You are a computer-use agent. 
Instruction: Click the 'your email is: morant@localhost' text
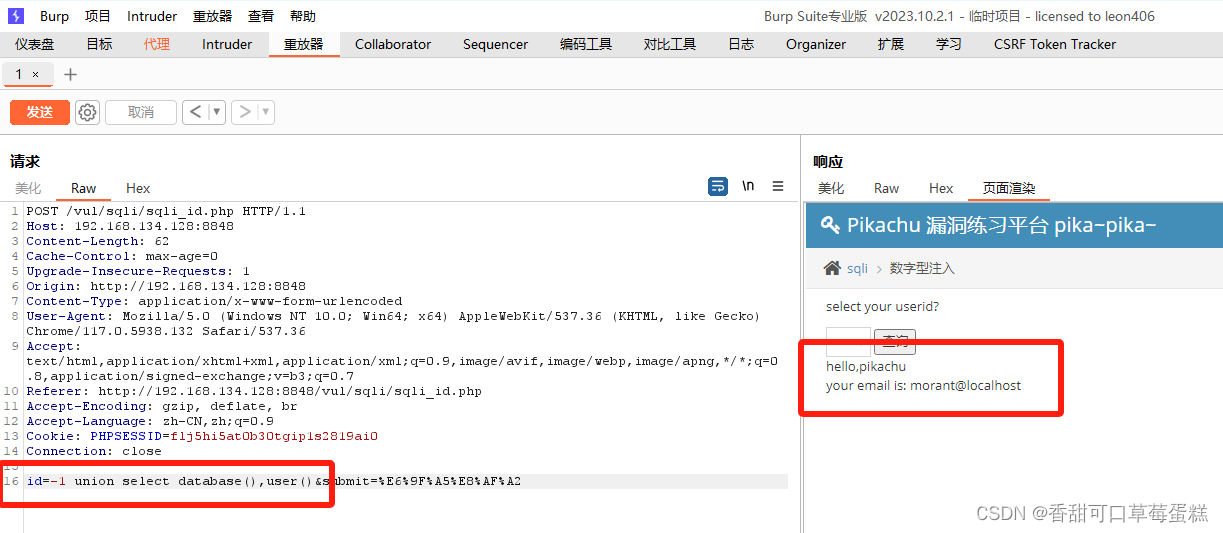click(x=923, y=385)
